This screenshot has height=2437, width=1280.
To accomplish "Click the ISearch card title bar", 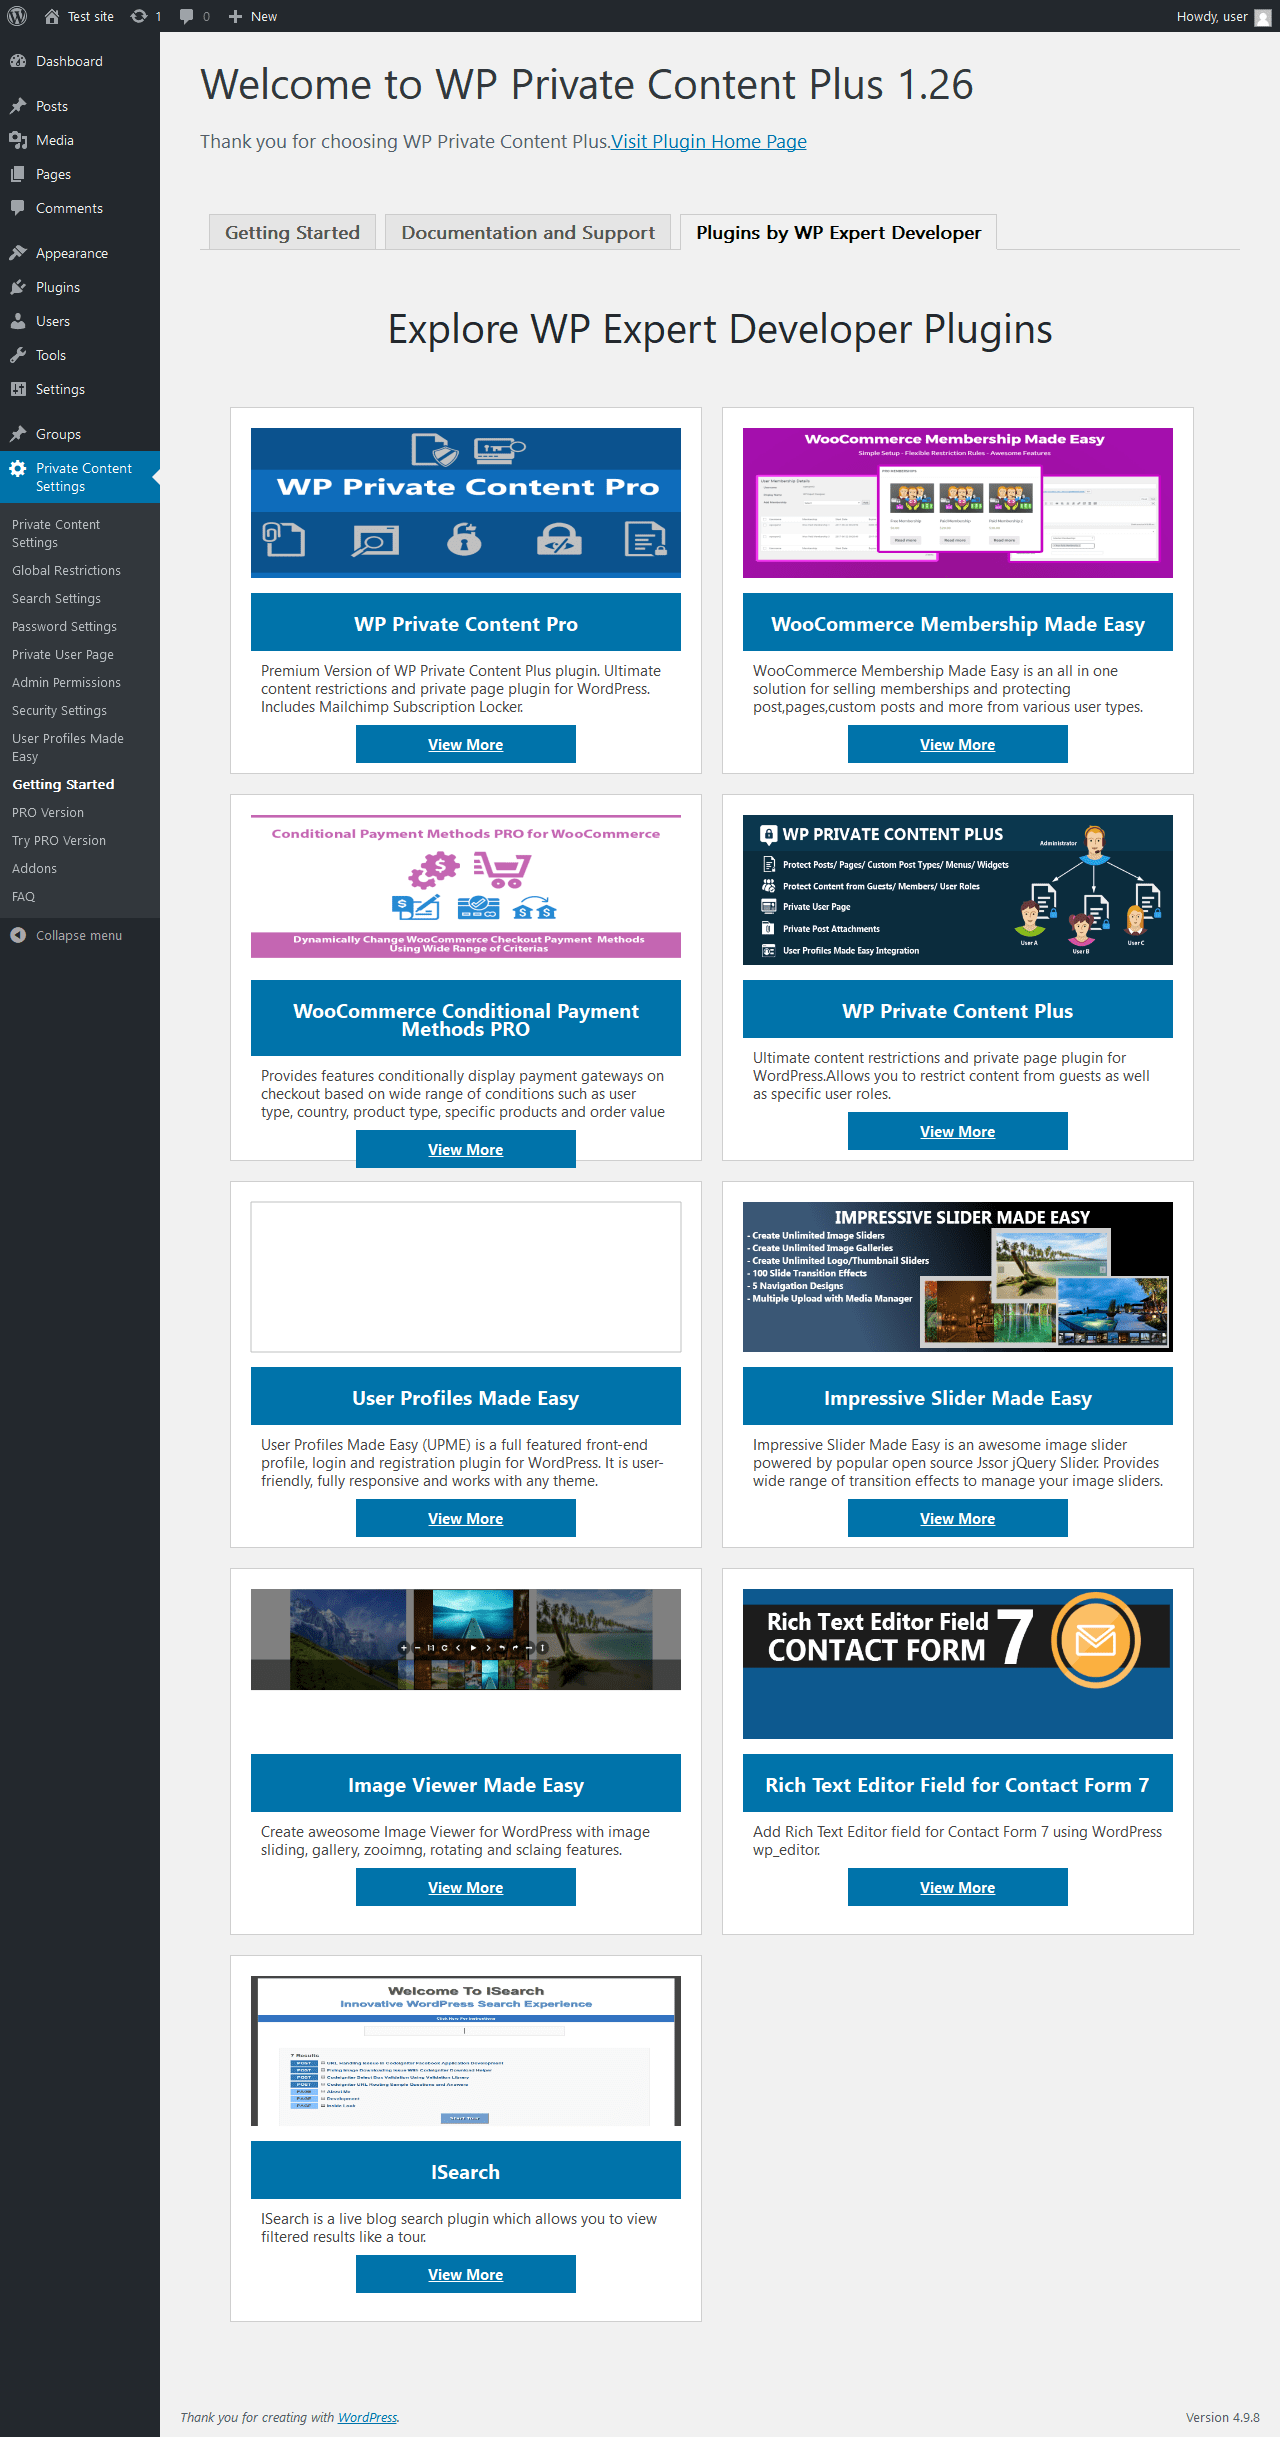I will click(x=466, y=2170).
